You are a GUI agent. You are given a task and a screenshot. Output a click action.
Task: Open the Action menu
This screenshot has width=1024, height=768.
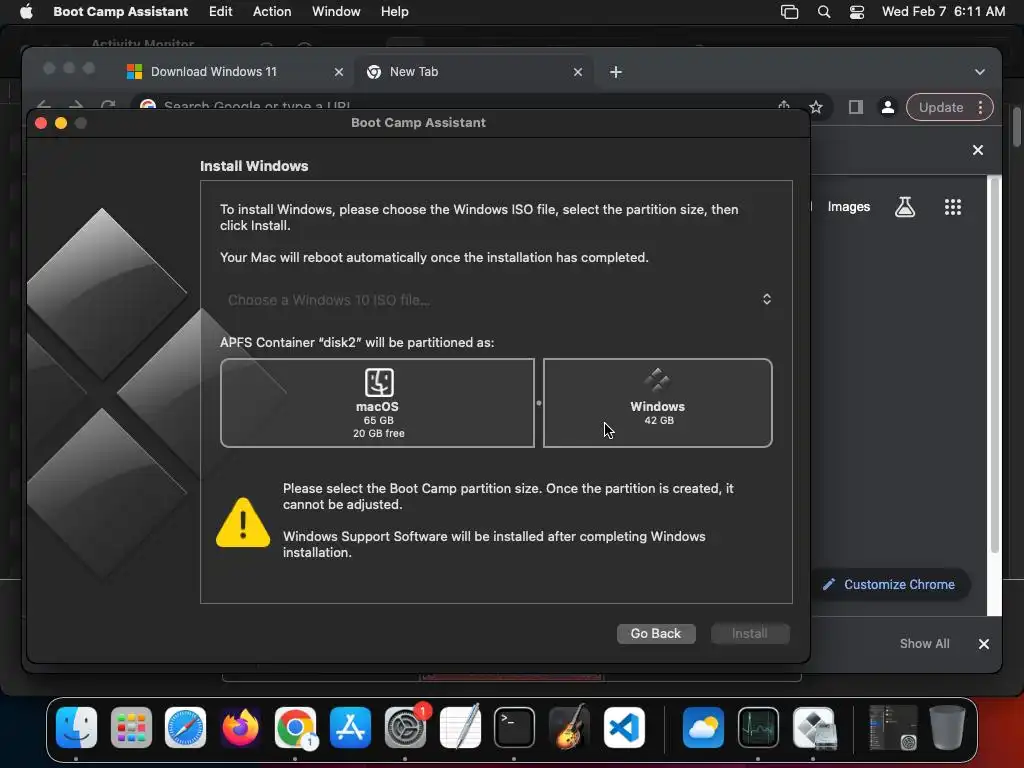click(x=272, y=12)
